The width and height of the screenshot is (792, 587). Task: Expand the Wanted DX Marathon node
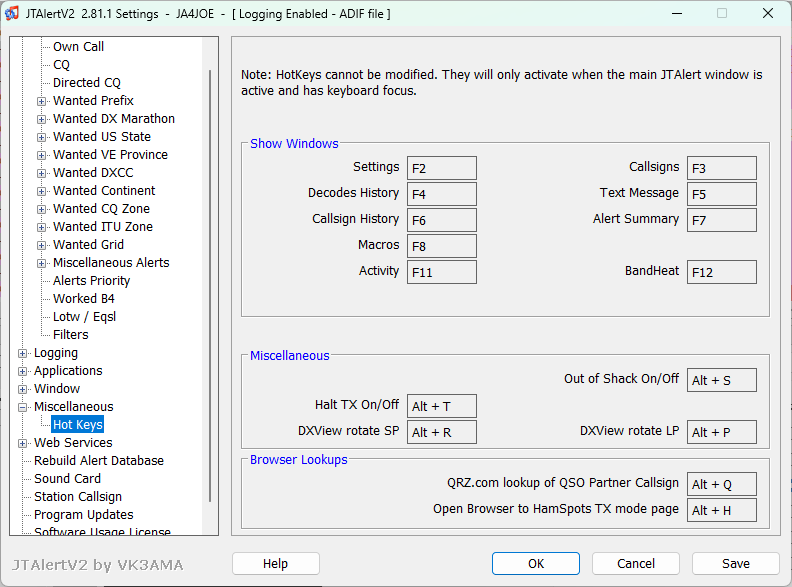pos(41,119)
